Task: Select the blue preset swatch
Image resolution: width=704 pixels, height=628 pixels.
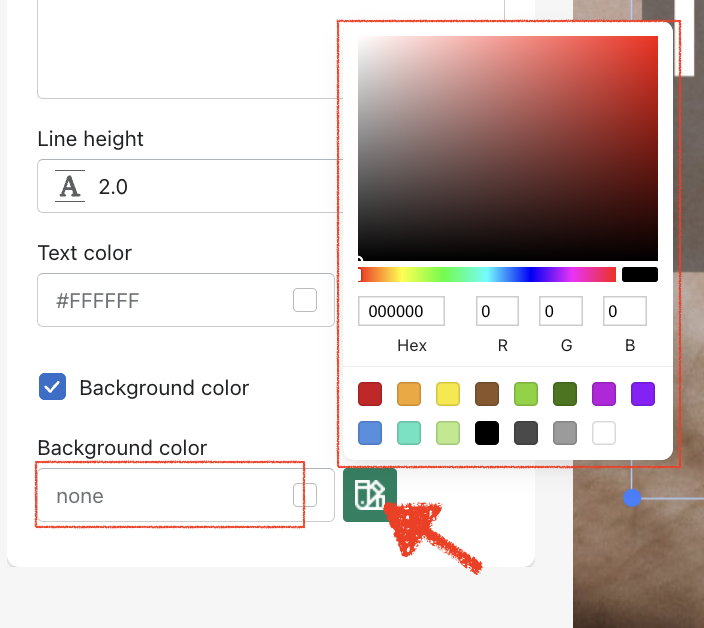Action: [370, 433]
